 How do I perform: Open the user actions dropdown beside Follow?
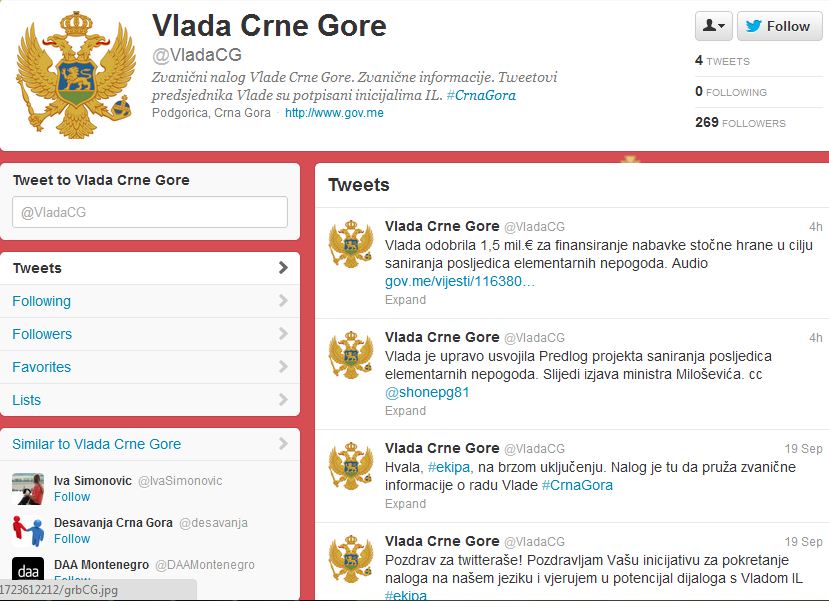coord(713,26)
